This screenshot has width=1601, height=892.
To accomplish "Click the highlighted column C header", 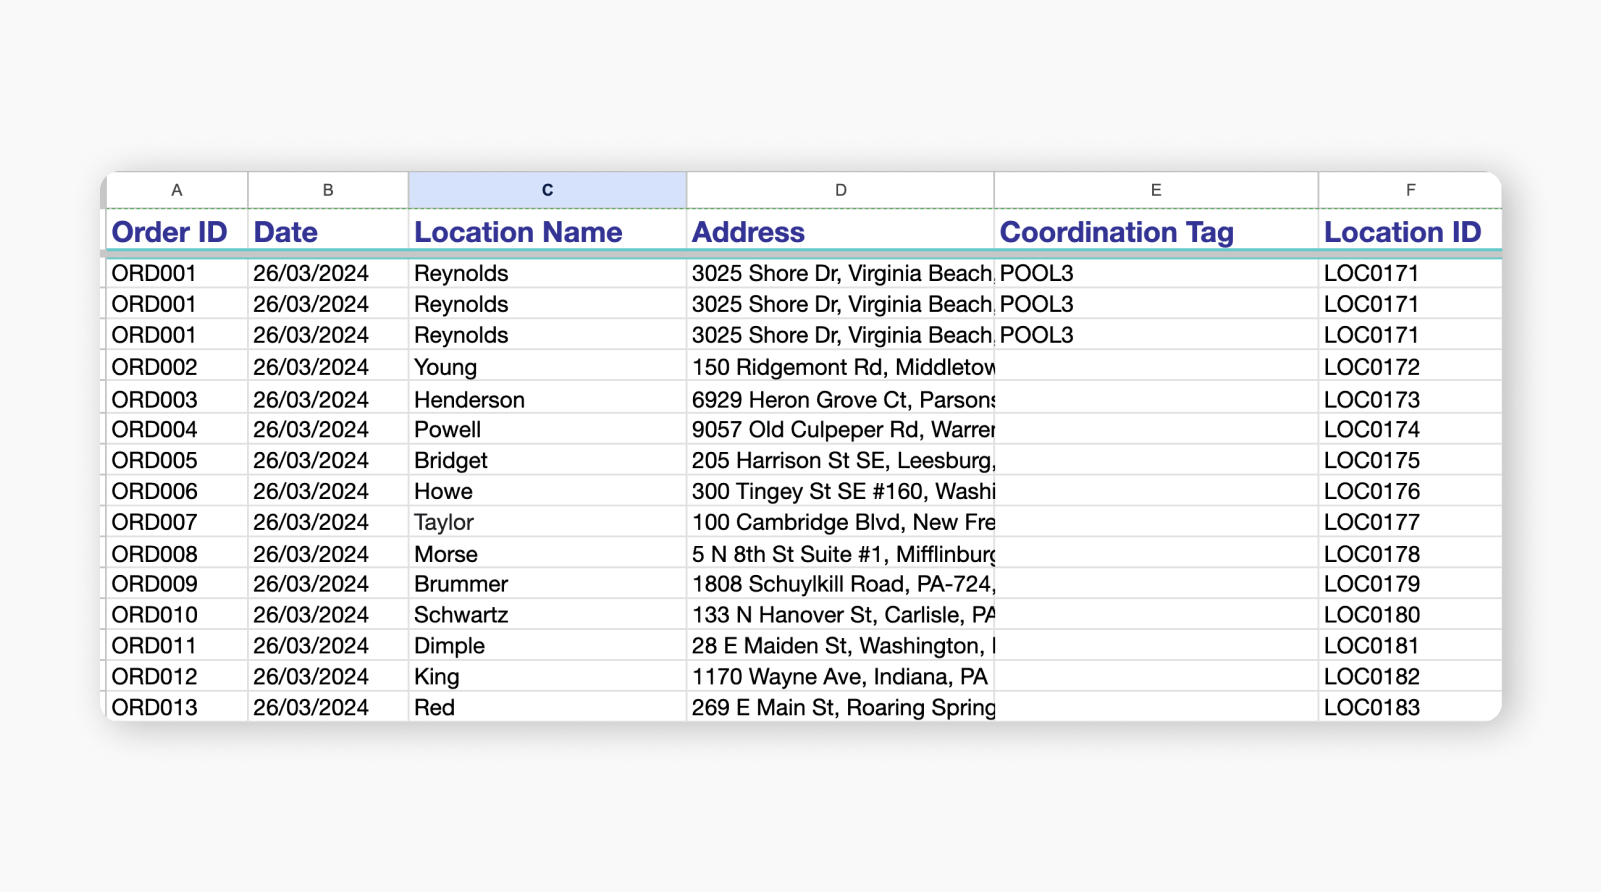I will point(547,190).
